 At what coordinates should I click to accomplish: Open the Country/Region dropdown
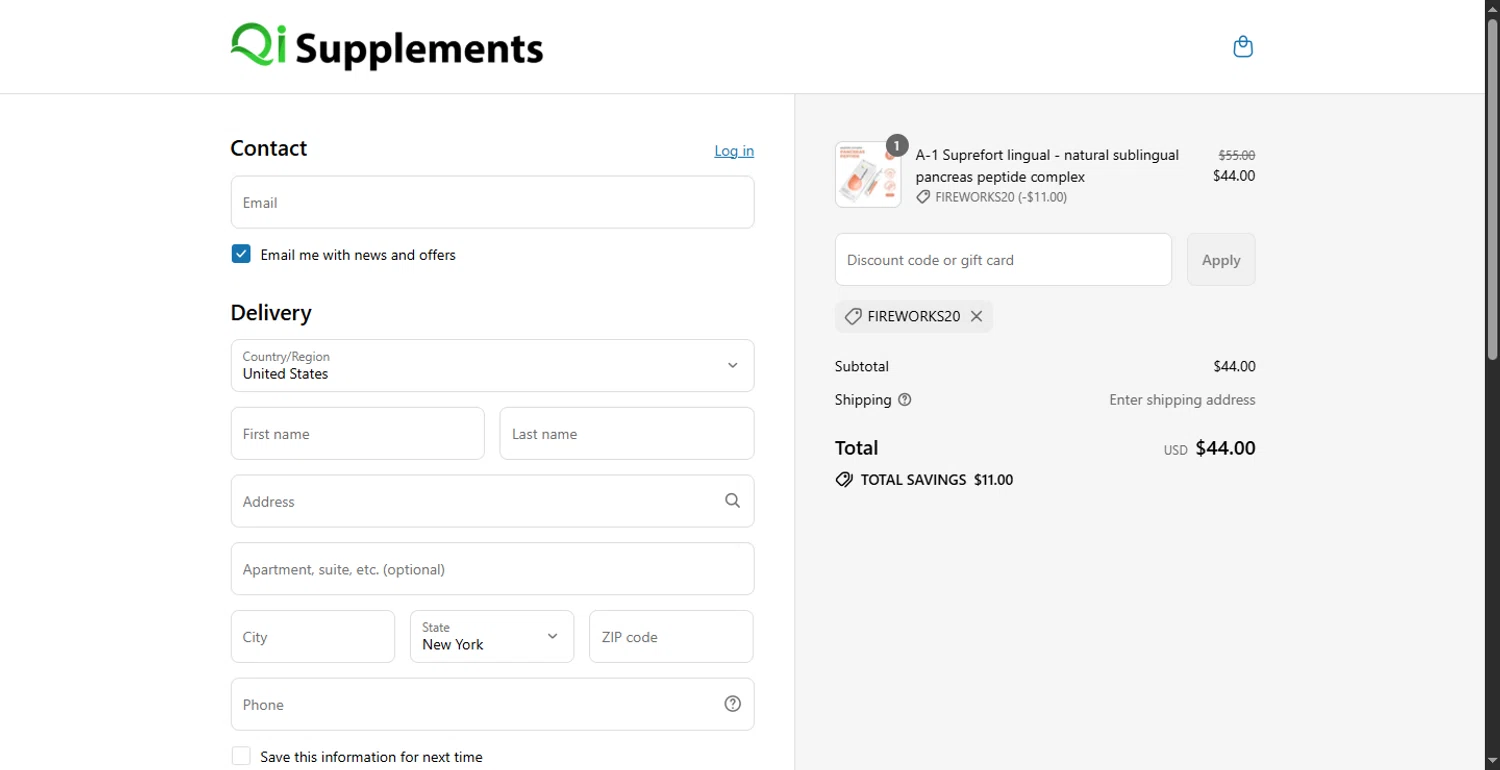coord(492,365)
